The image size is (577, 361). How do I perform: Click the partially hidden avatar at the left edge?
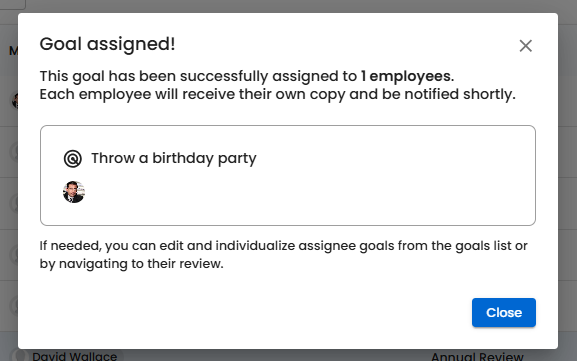coord(15,100)
